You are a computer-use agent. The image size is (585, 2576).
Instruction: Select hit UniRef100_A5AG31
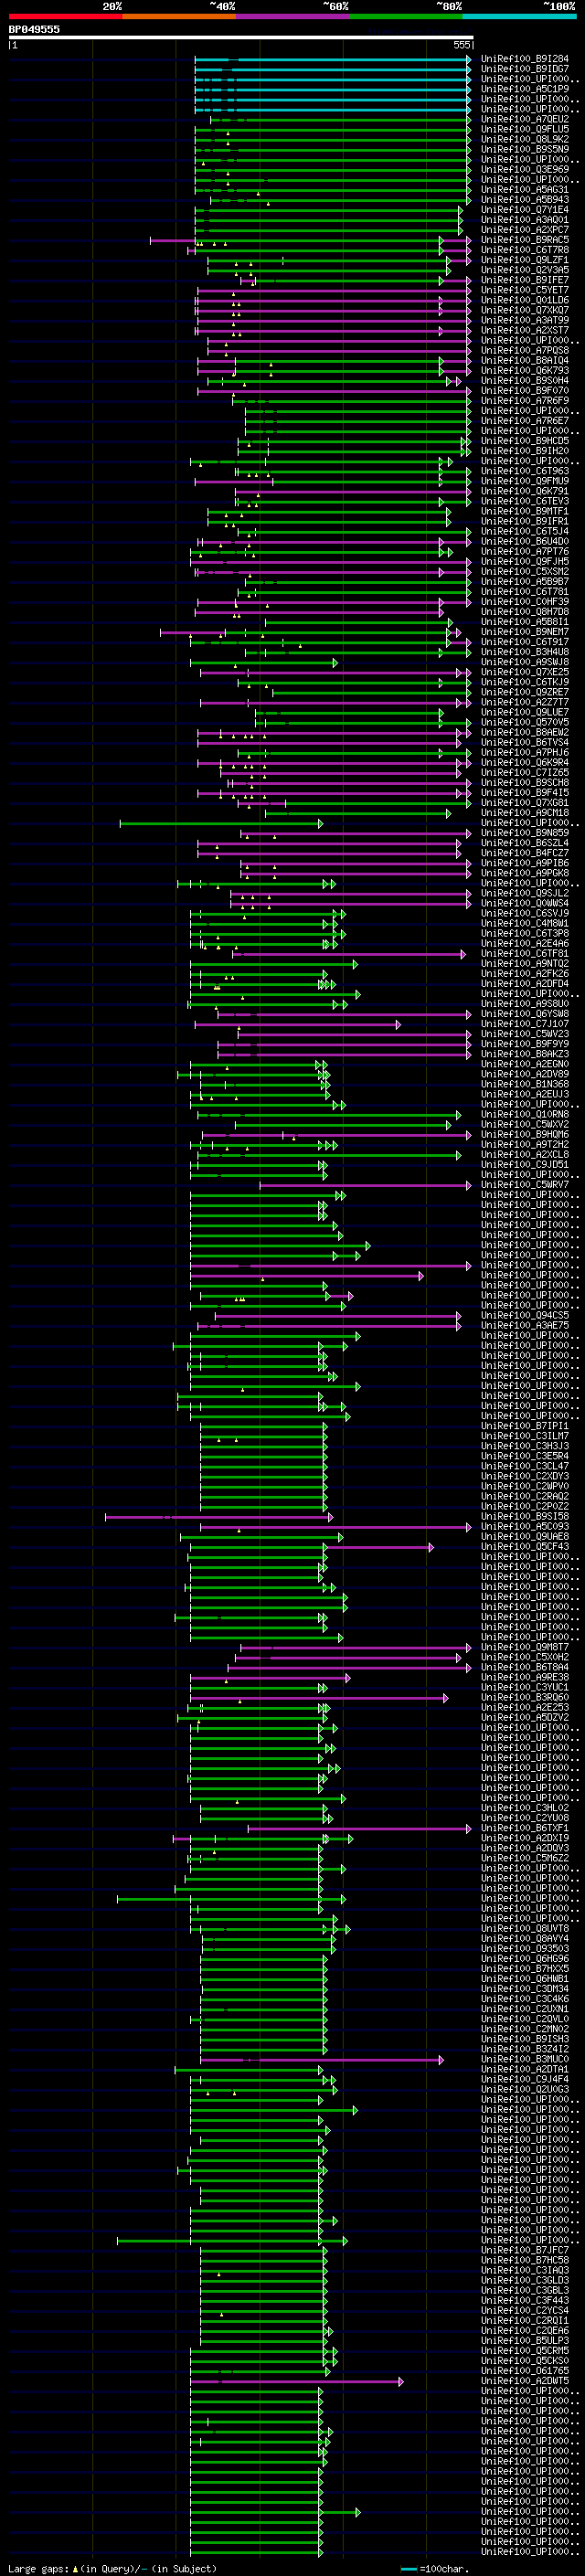pos(524,190)
